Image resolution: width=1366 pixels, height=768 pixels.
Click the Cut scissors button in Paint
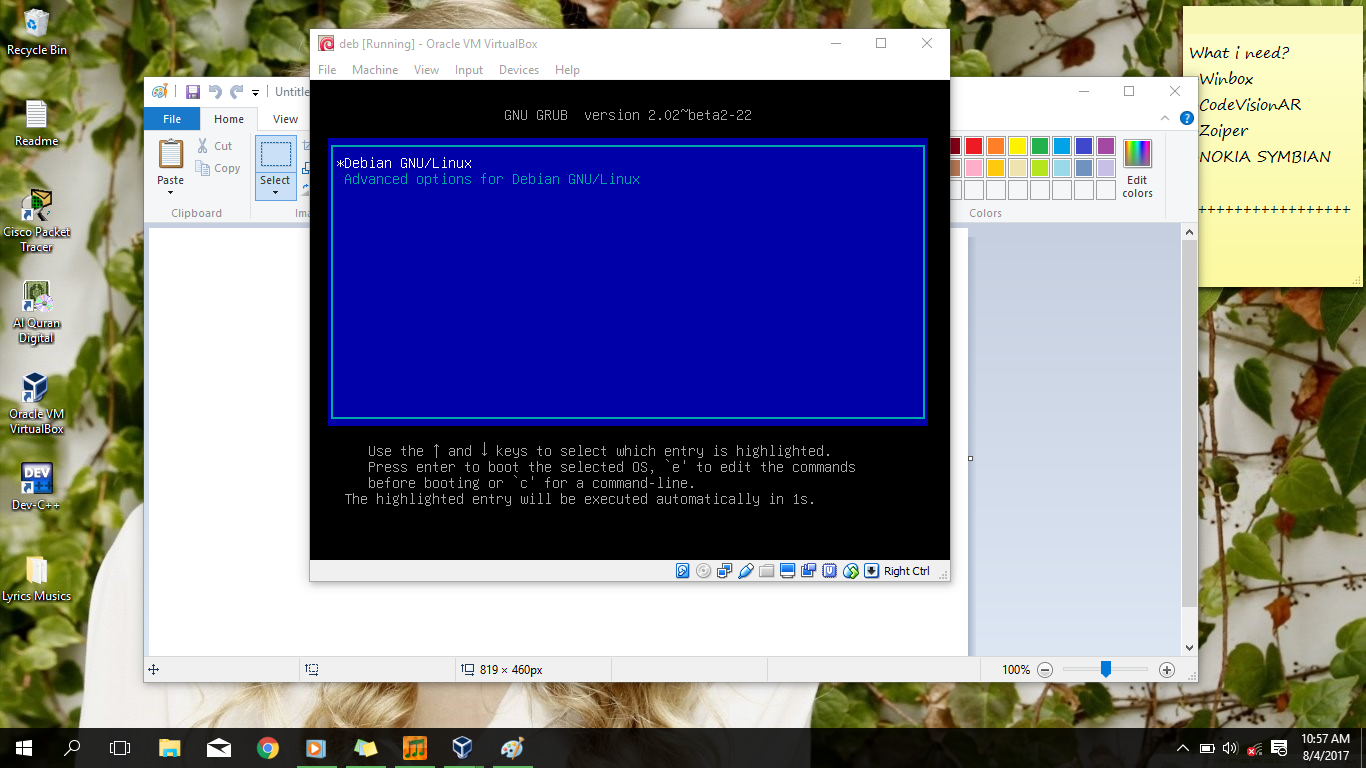(x=216, y=146)
